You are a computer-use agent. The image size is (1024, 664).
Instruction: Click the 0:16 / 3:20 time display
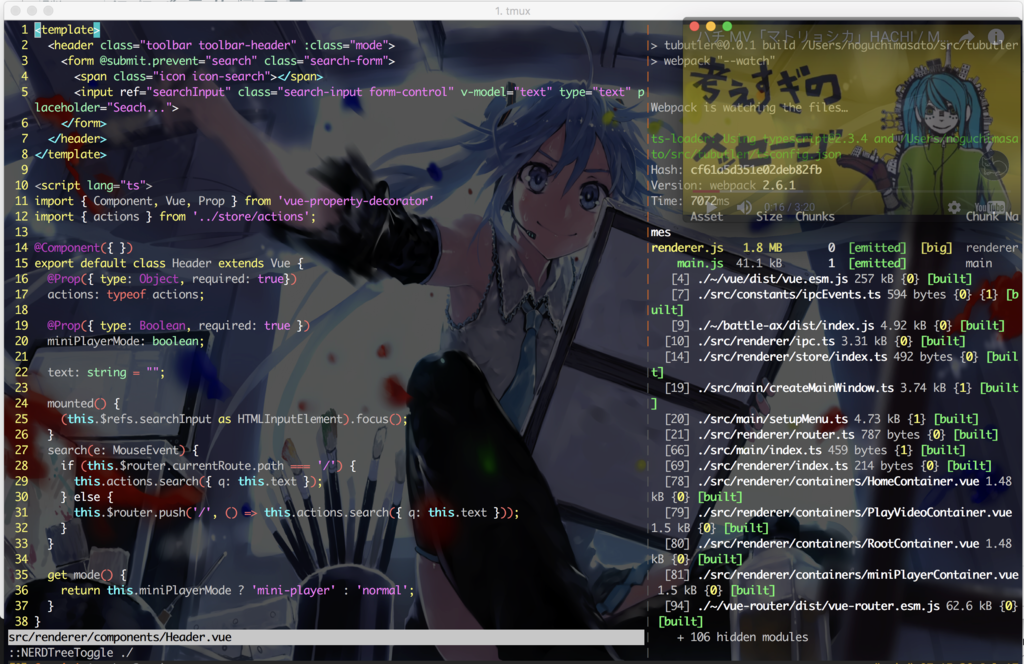click(x=789, y=208)
